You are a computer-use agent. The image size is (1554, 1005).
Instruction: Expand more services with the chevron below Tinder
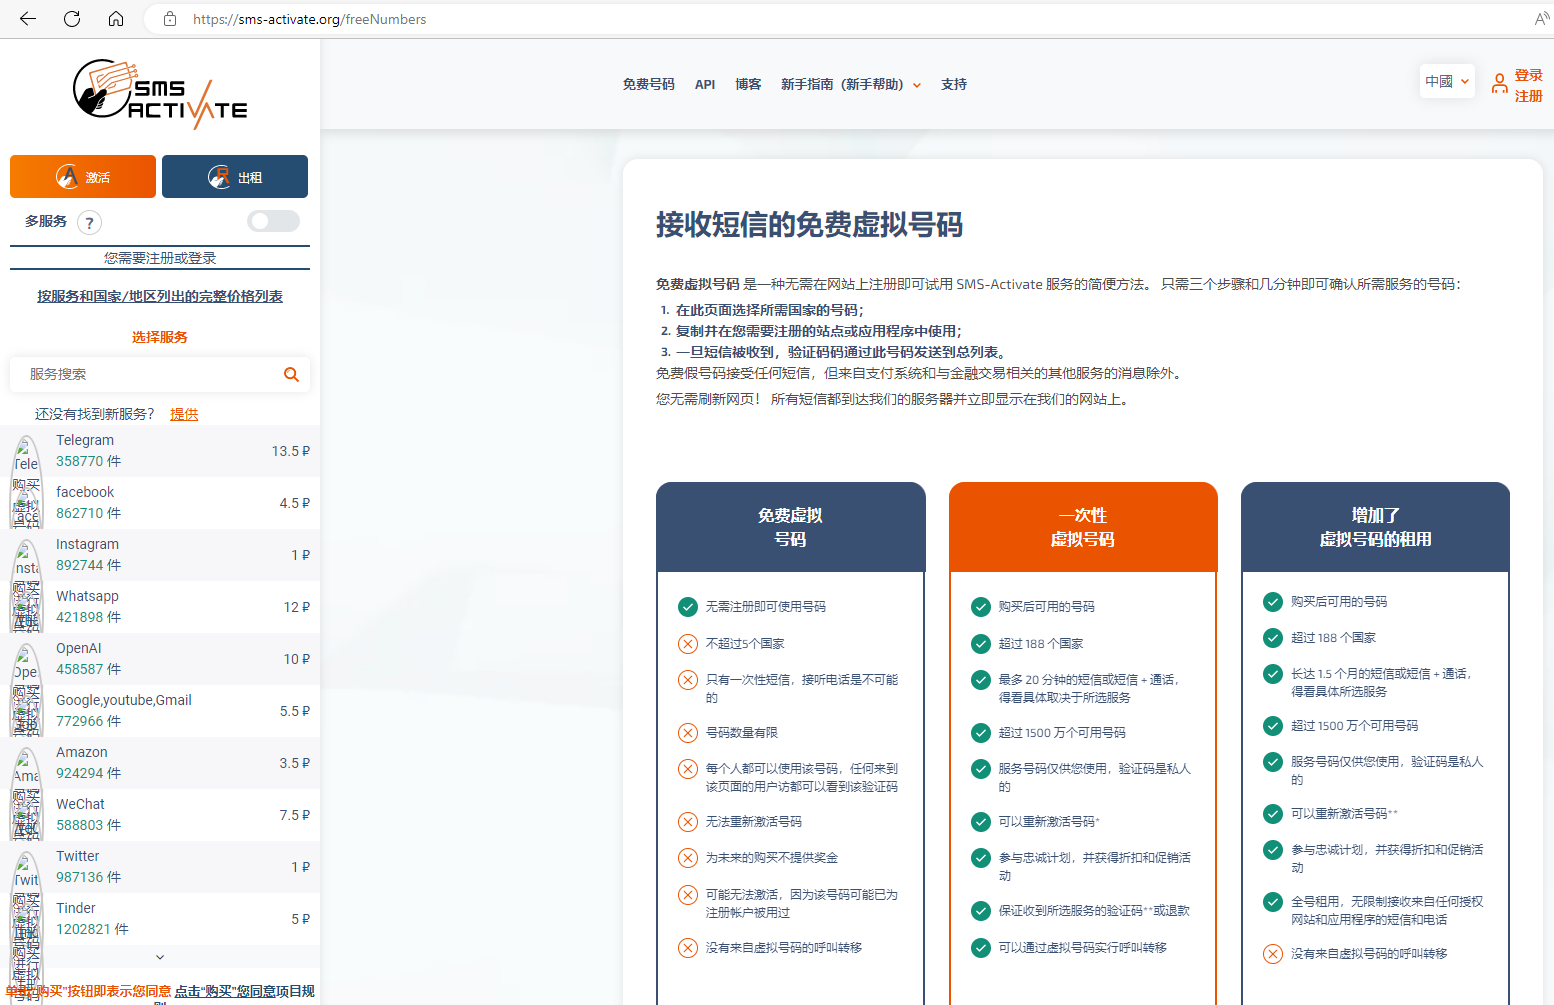pyautogui.click(x=160, y=957)
